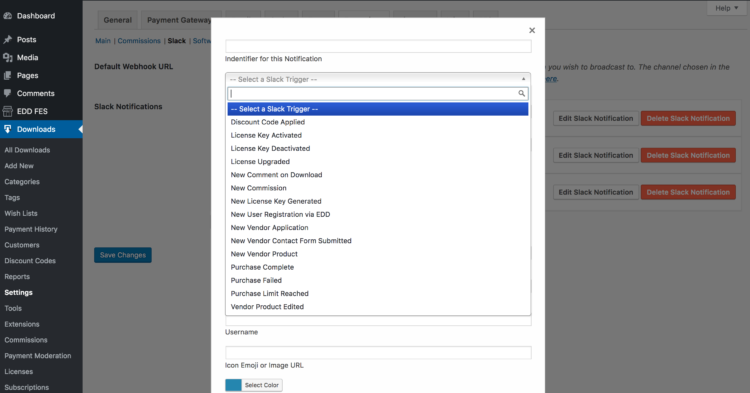
Task: Click the EDD FES storefront icon
Action: [x=7, y=111]
